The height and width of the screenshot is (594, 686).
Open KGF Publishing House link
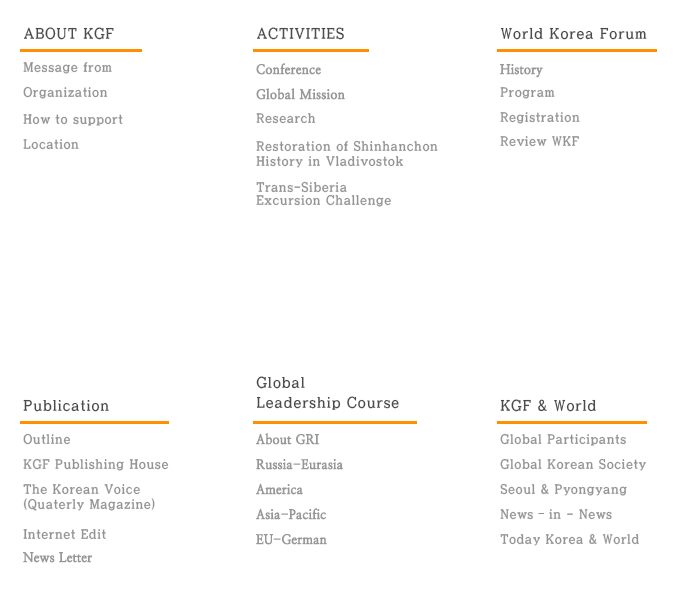[x=96, y=465]
